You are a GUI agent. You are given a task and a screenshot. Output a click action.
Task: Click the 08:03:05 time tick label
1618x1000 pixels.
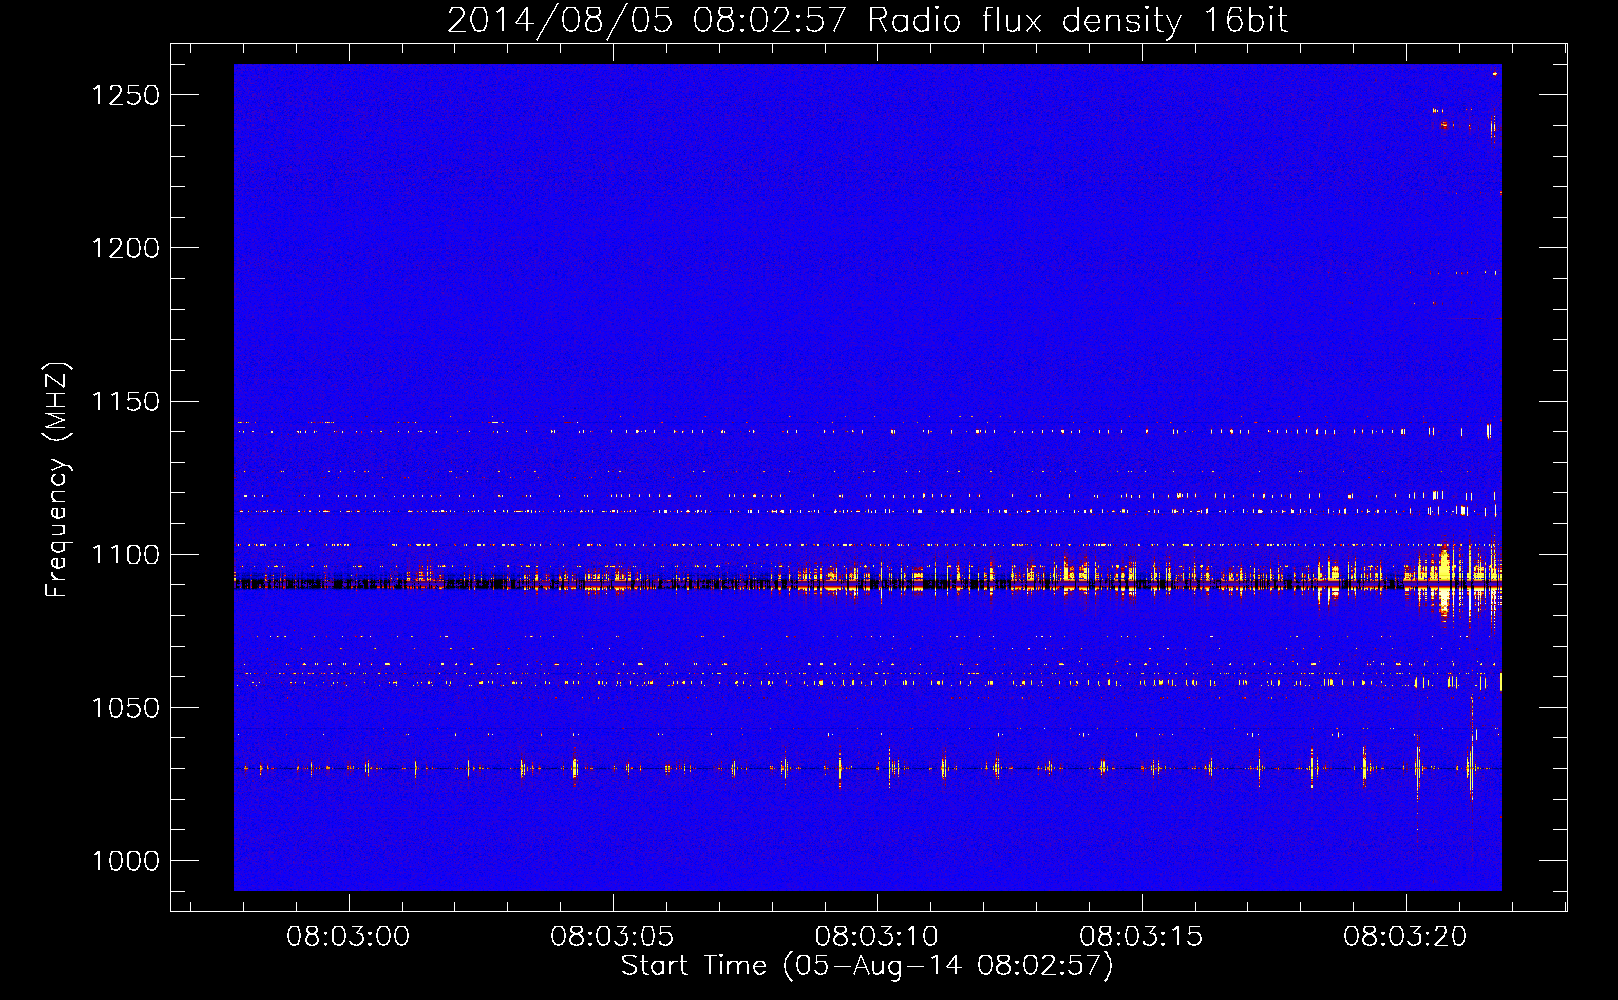coord(612,937)
